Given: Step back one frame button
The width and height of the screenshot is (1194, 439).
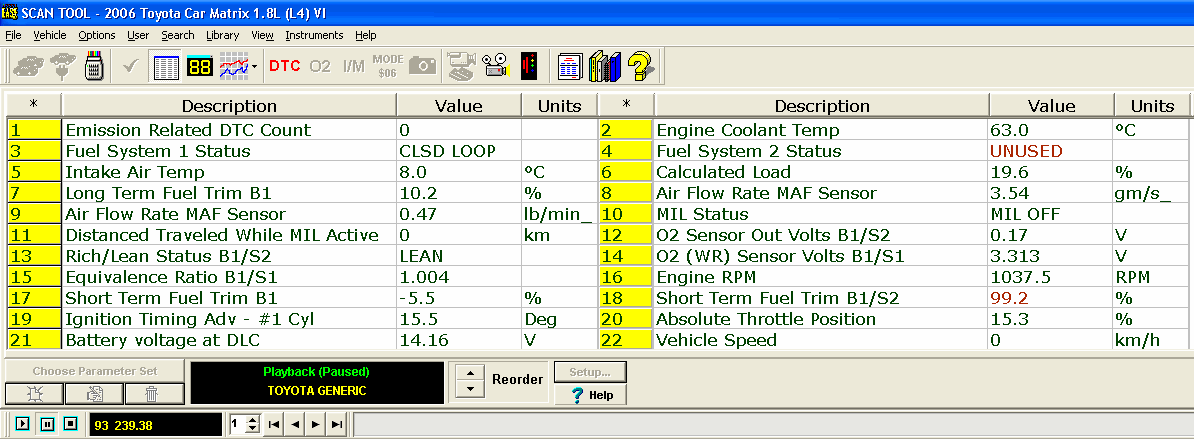Looking at the screenshot, I should coord(295,425).
